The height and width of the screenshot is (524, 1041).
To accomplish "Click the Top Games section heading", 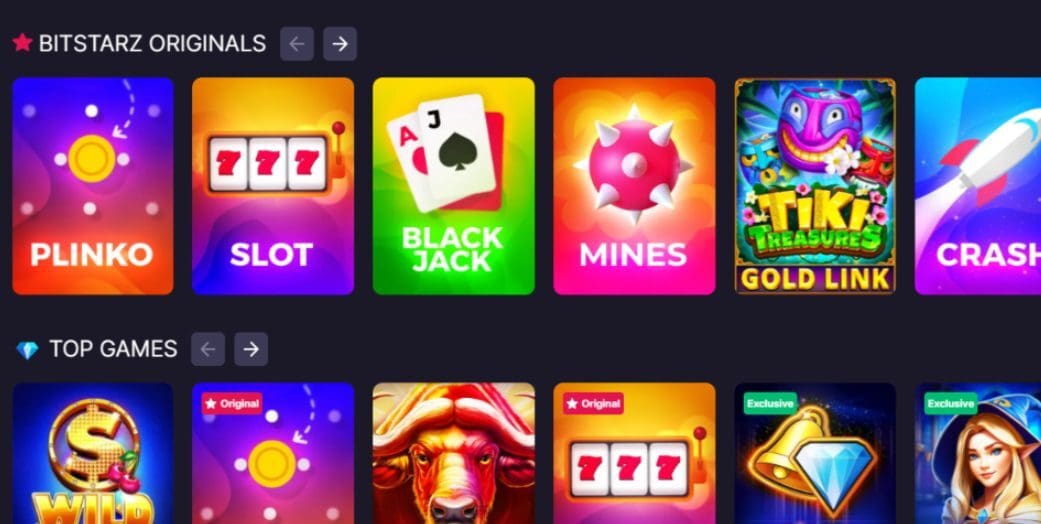I will coord(114,349).
